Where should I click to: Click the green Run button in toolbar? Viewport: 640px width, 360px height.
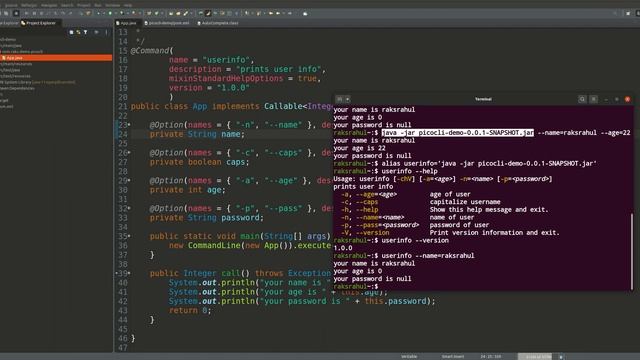tap(110, 13)
